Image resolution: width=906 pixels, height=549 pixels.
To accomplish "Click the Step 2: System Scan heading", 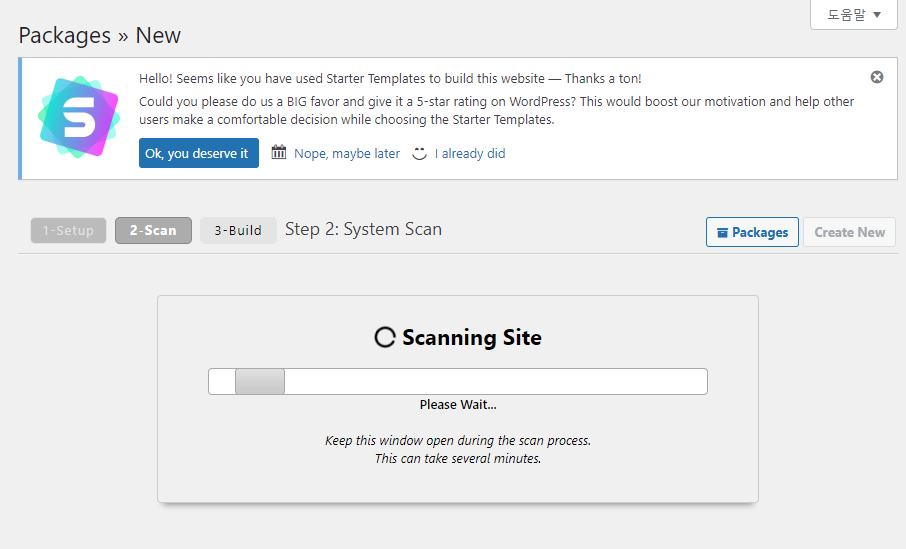I will (x=363, y=229).
